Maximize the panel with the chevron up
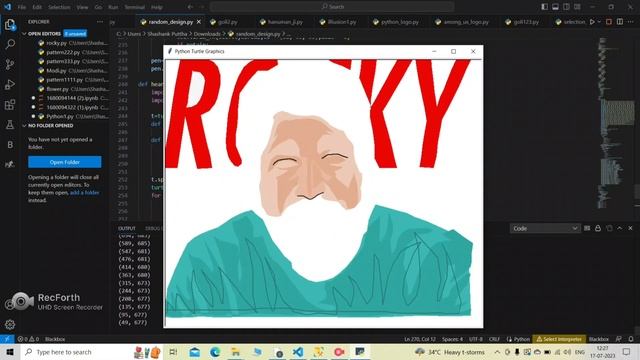The image size is (640, 360). pos(620,228)
